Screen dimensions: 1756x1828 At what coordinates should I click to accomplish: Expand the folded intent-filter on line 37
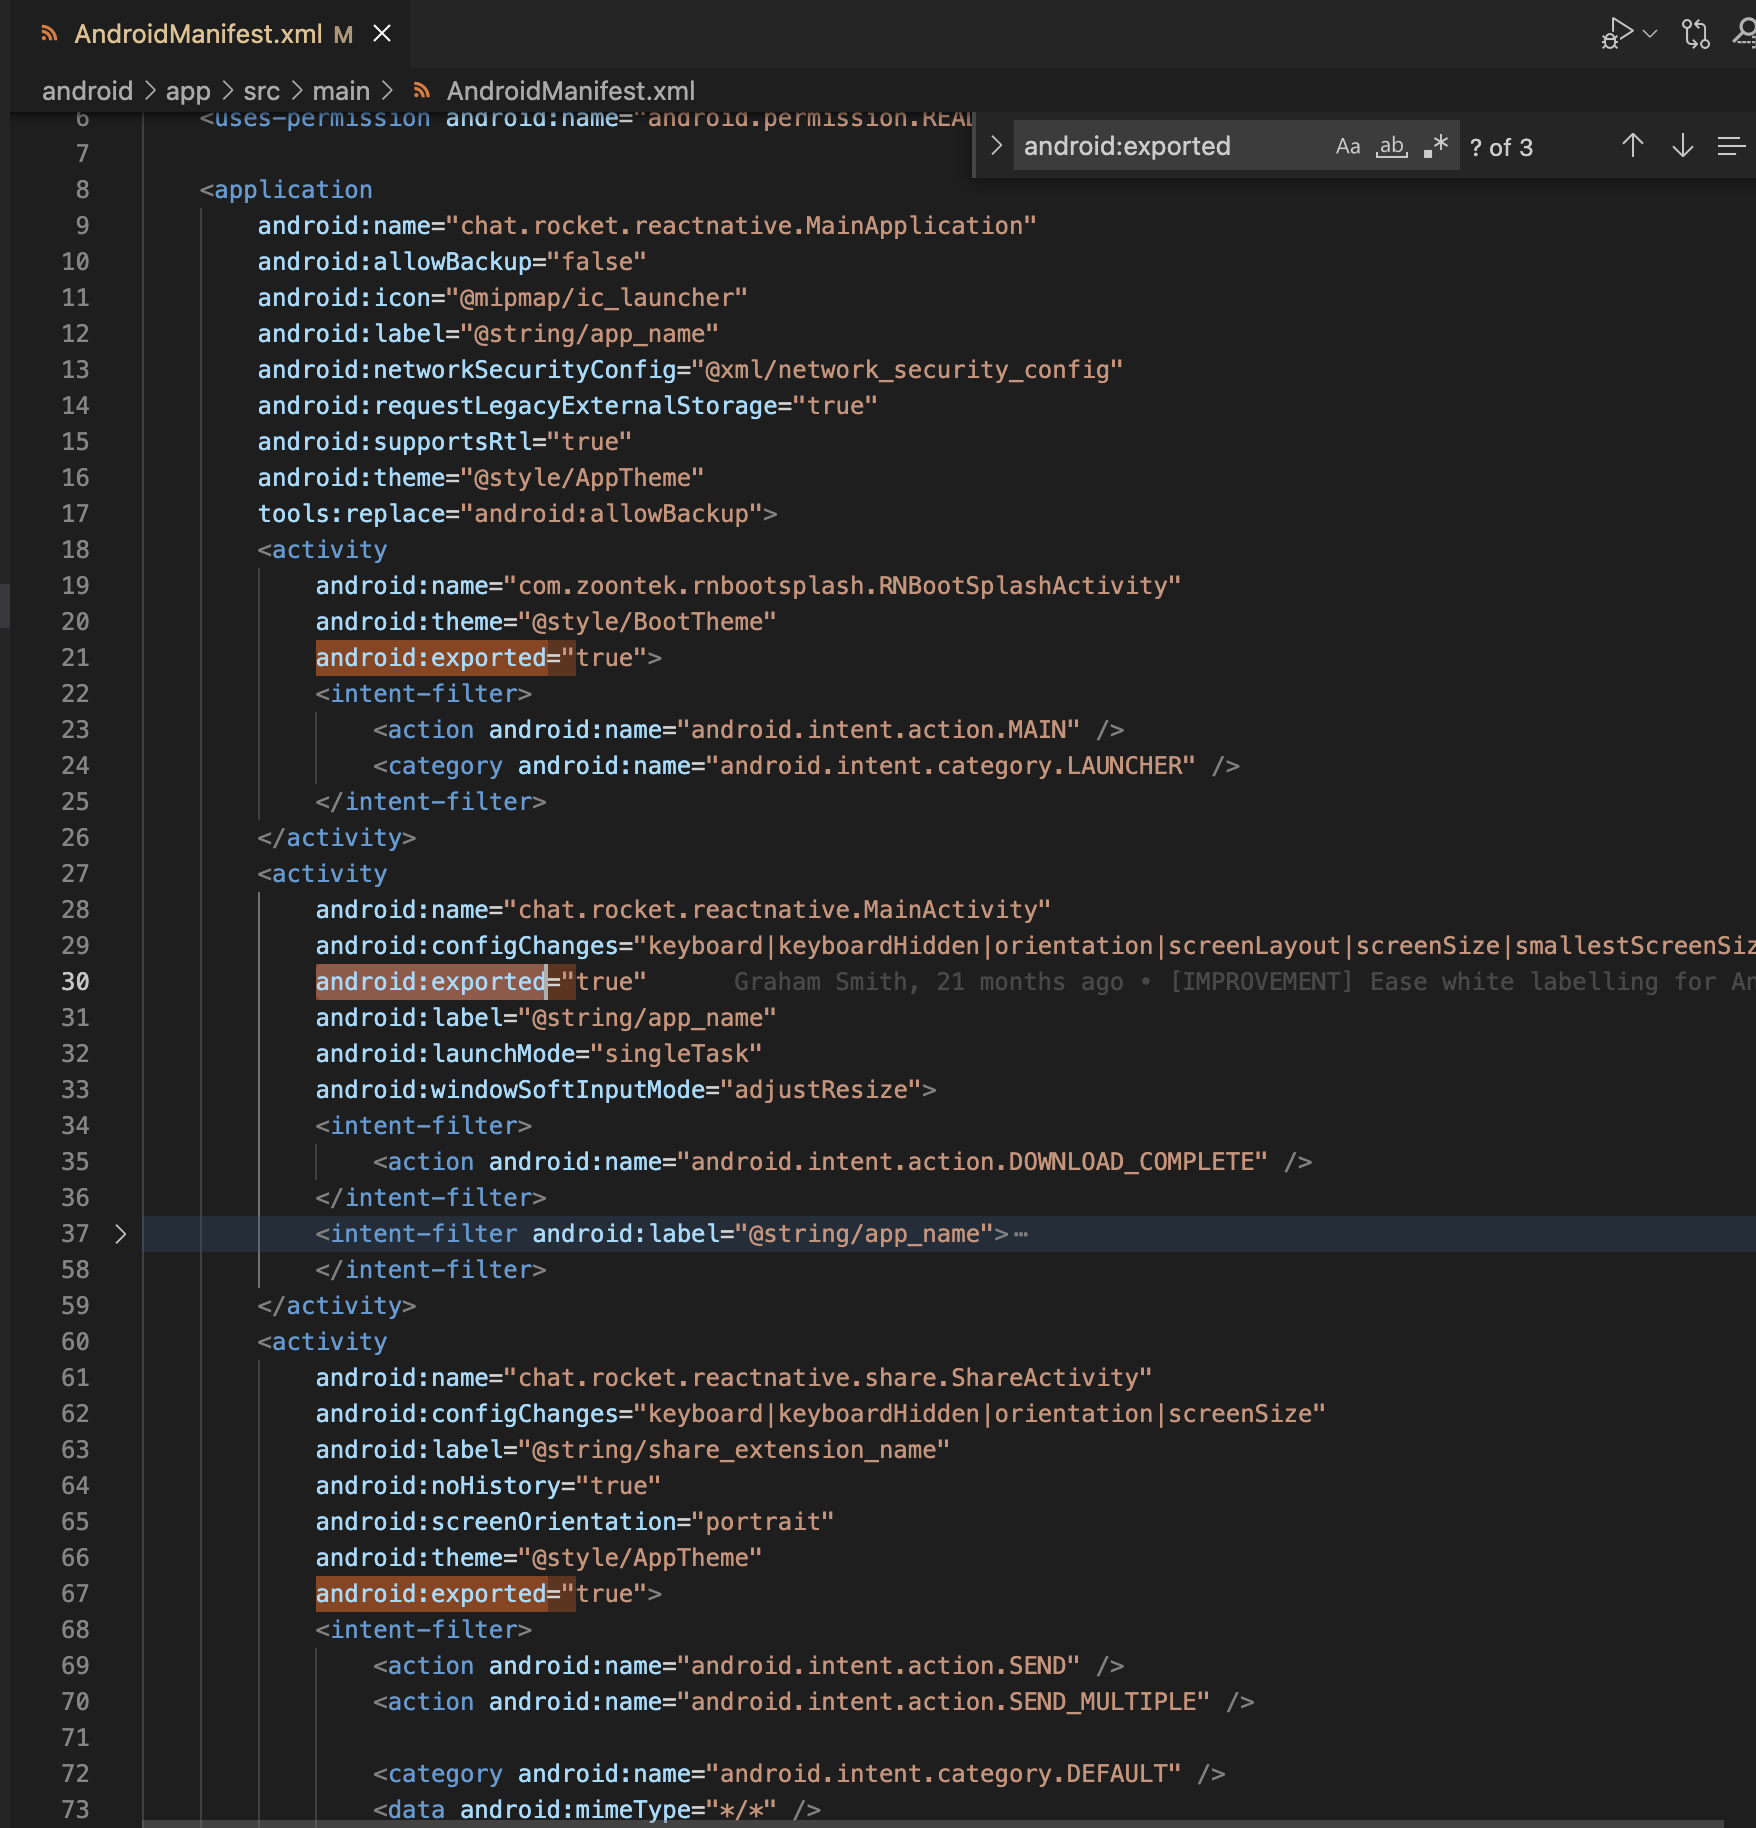[x=121, y=1233]
